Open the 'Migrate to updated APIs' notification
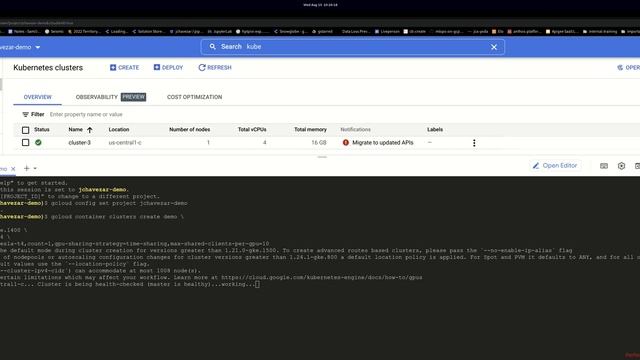 (x=382, y=143)
